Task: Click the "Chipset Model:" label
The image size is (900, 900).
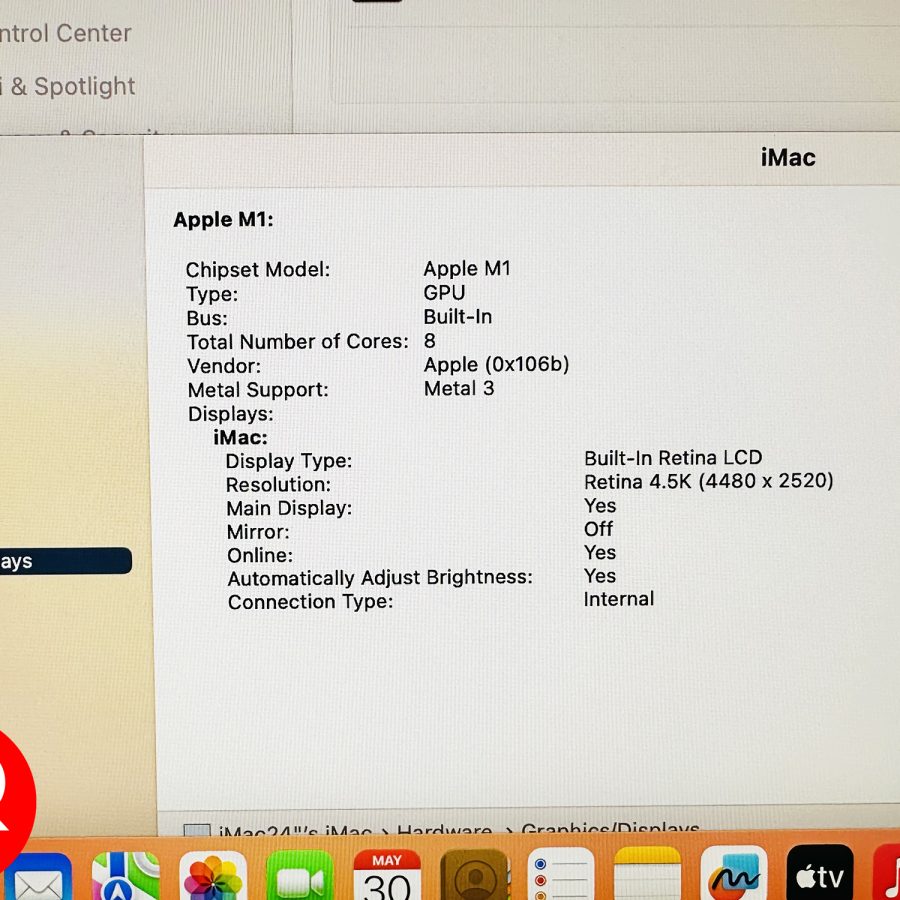Action: point(258,269)
